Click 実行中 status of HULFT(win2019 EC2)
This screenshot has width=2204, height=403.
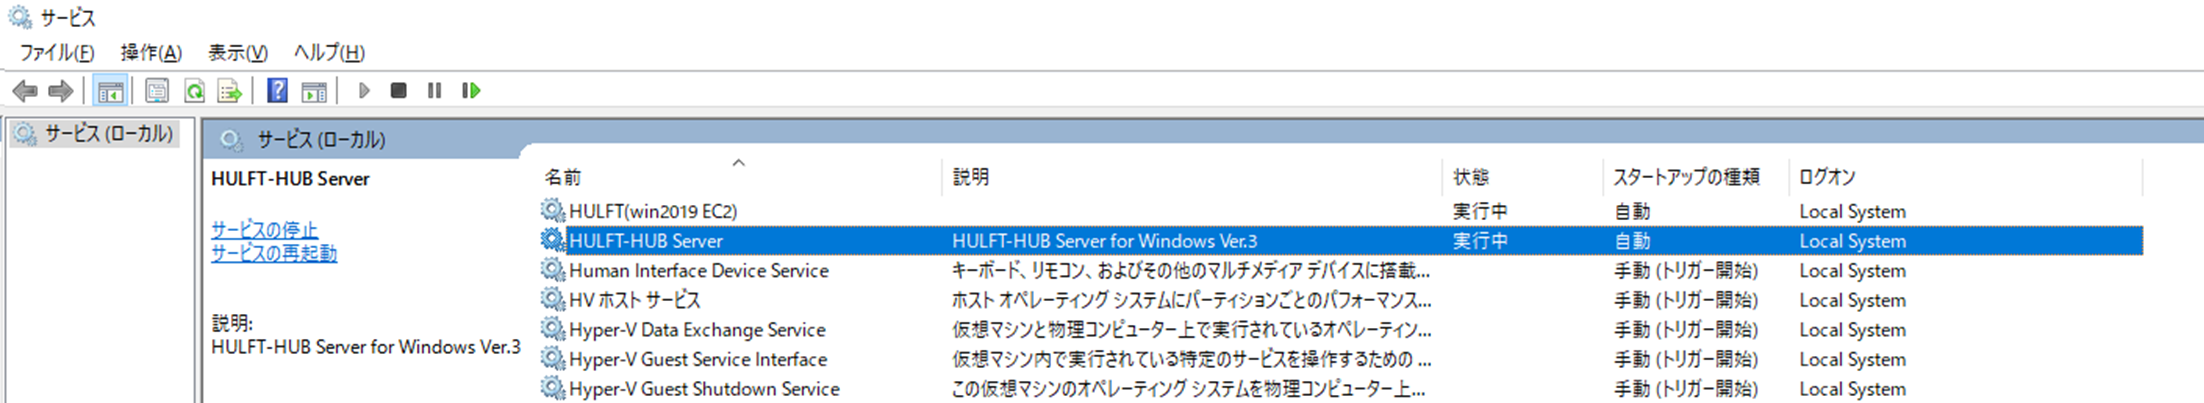tap(1480, 211)
